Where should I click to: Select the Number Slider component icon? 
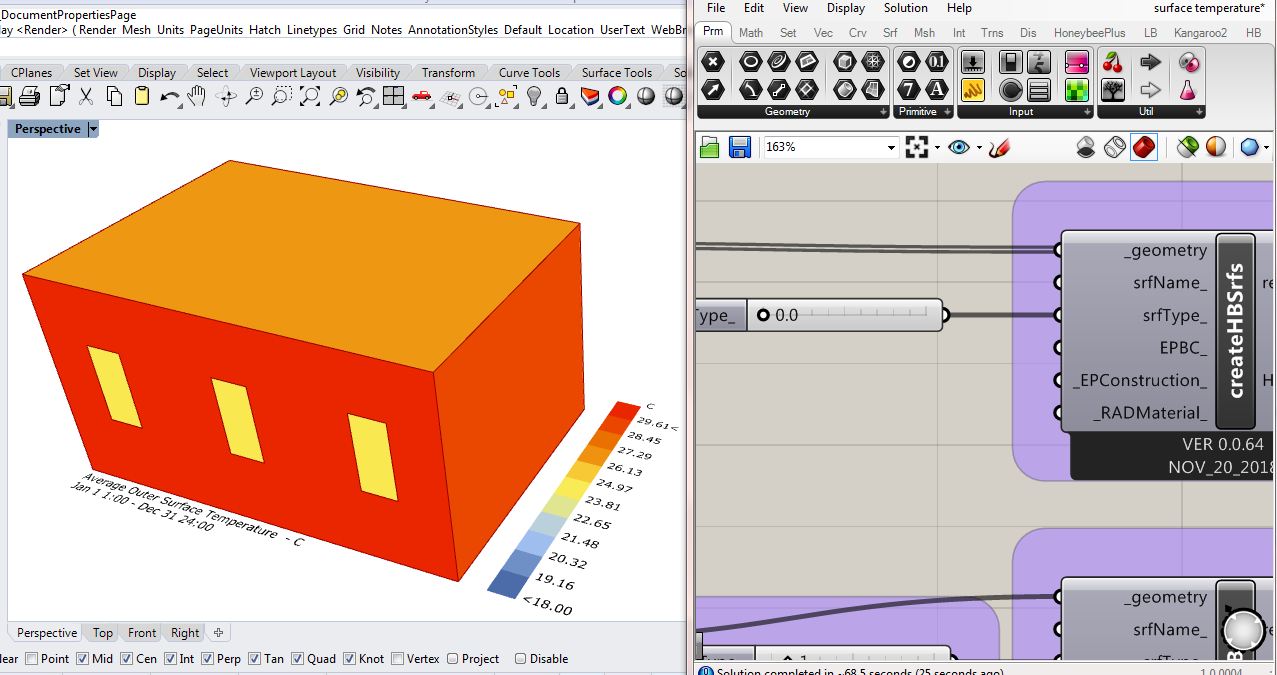tap(972, 63)
